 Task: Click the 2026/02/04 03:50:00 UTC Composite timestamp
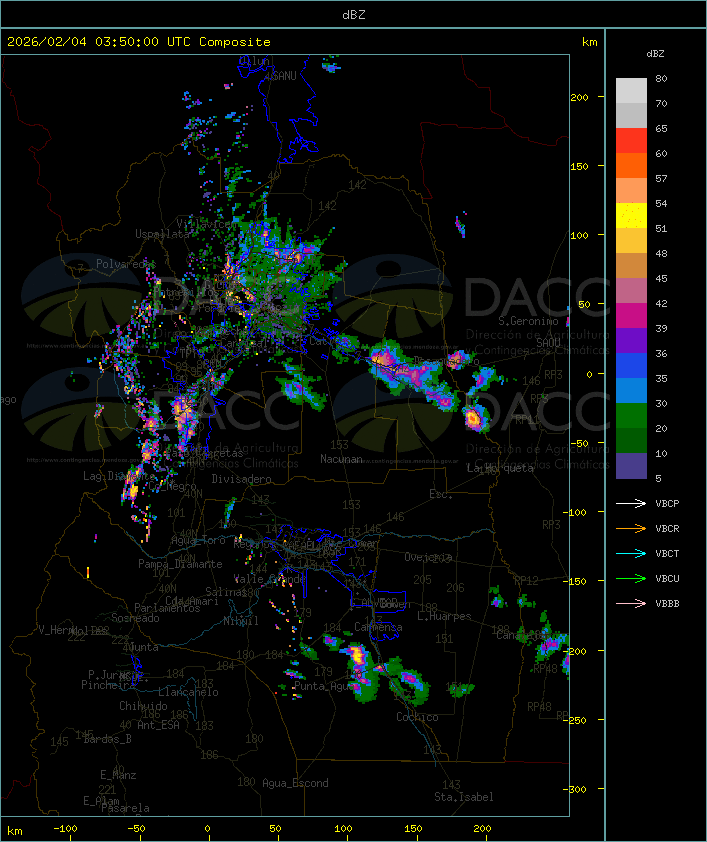(139, 42)
